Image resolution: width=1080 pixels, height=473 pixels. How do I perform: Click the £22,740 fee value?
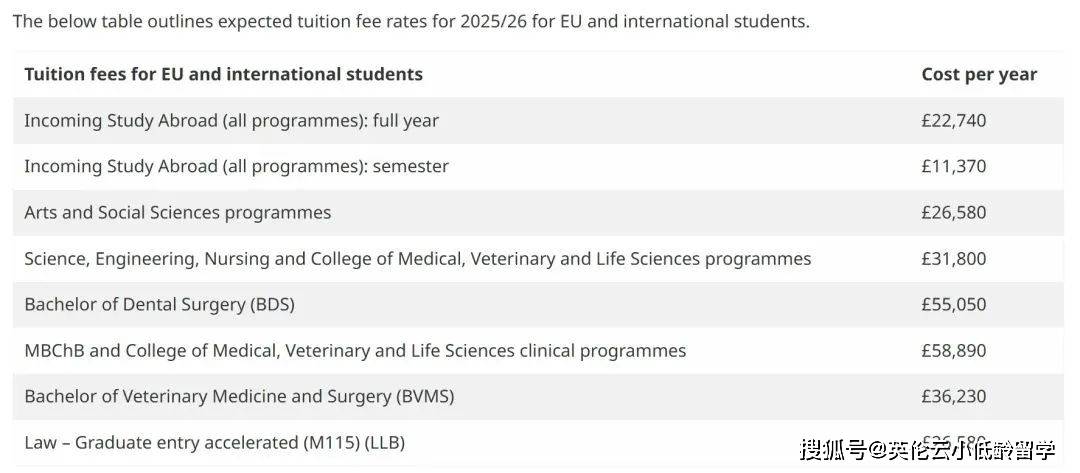click(954, 120)
